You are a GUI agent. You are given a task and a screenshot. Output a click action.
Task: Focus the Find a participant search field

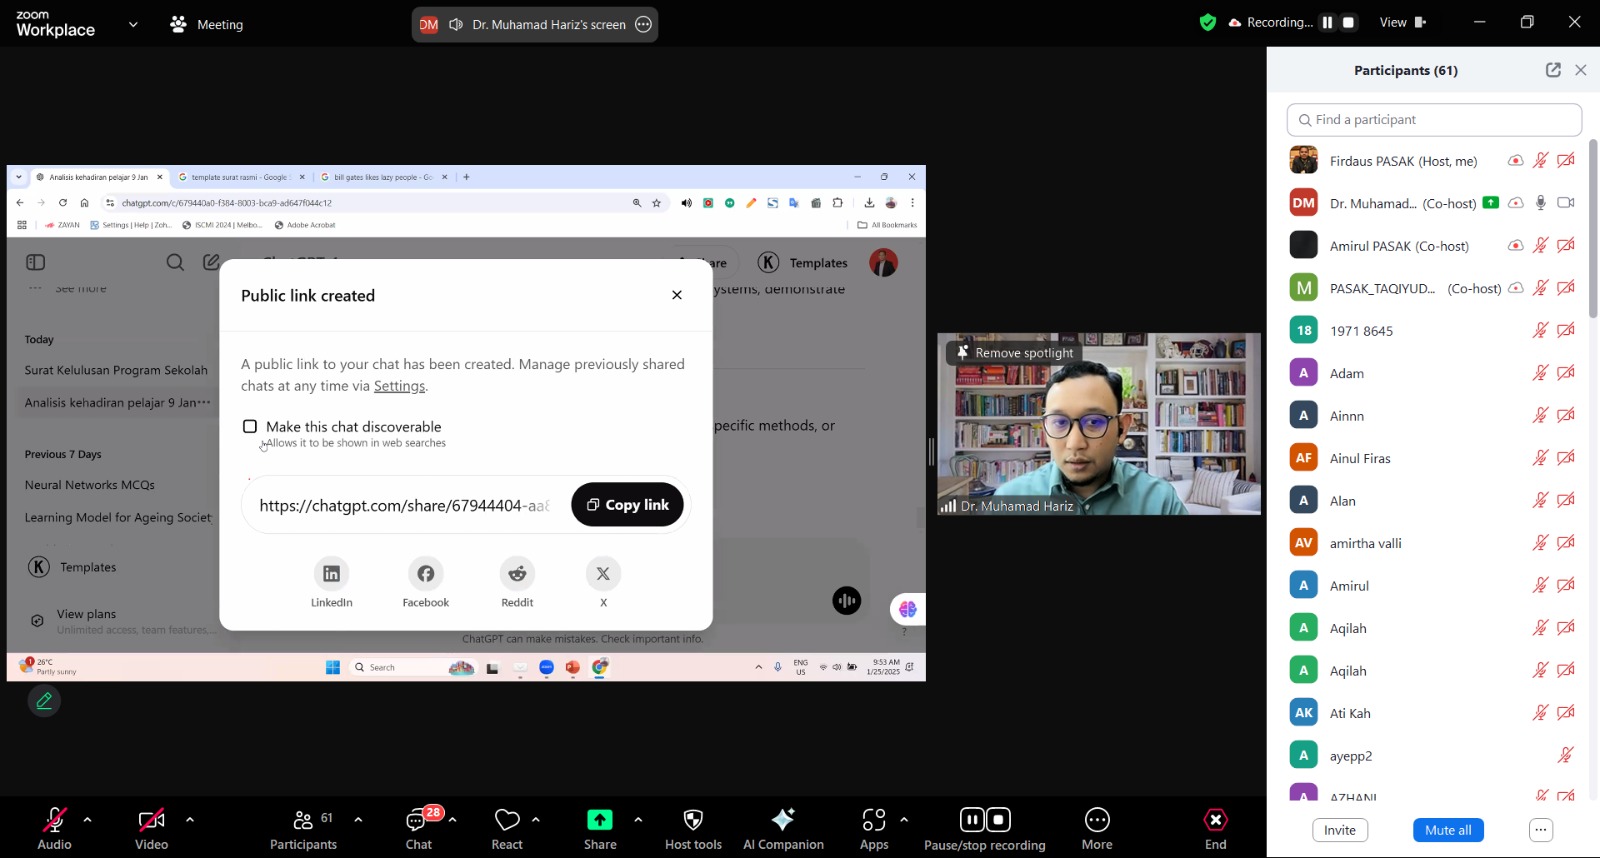(1434, 120)
